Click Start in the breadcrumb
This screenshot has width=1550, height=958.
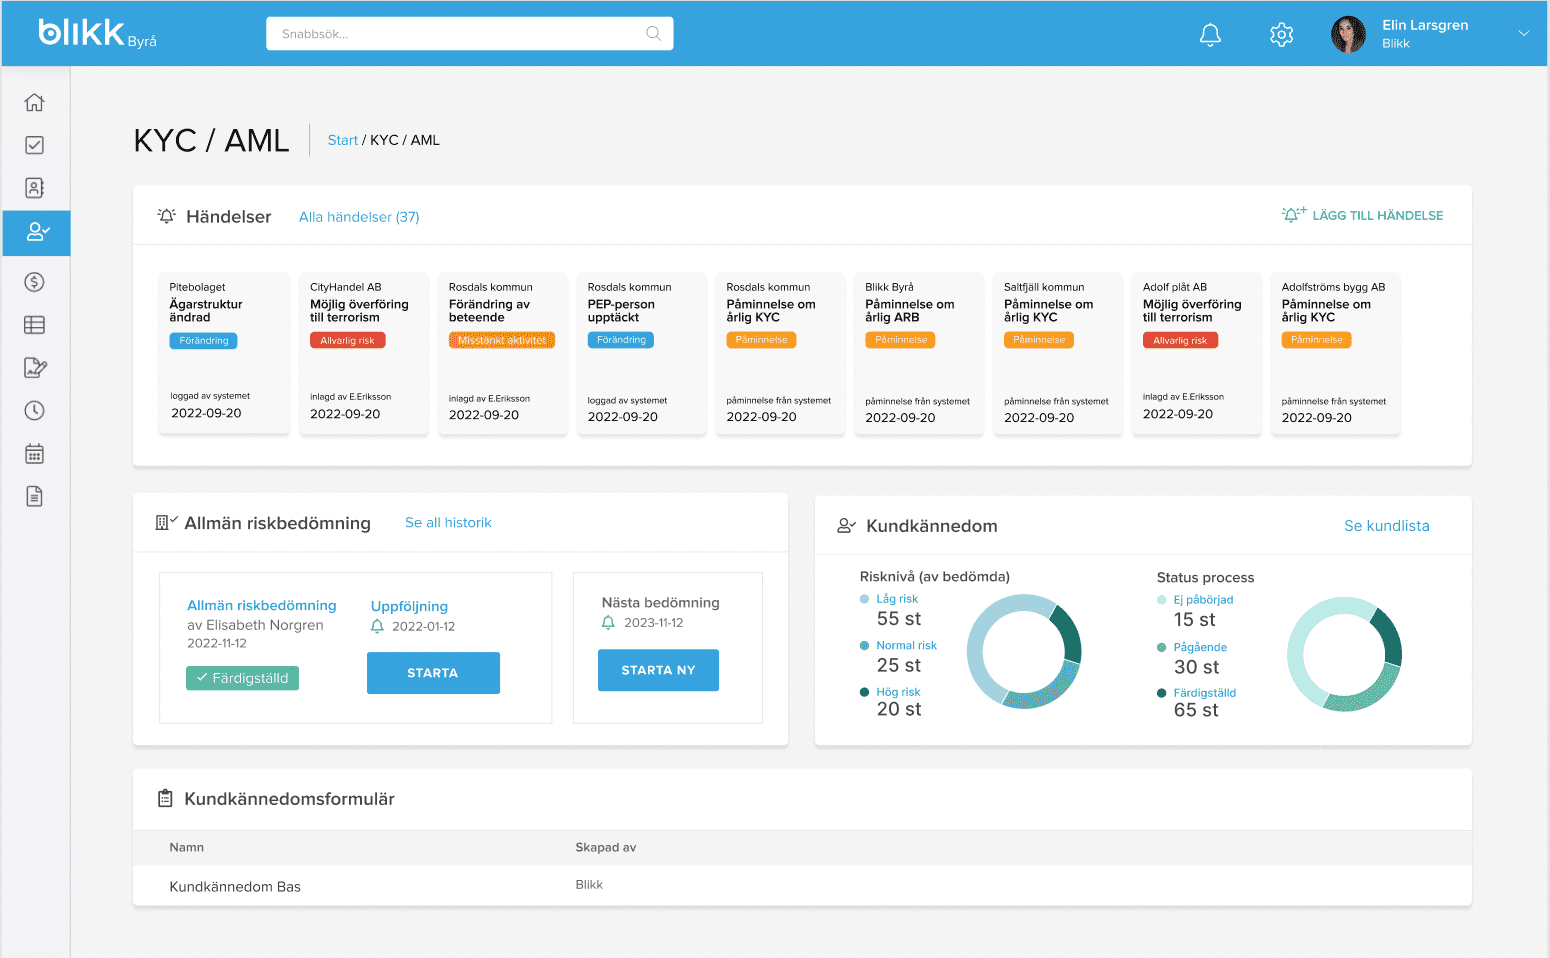tap(342, 140)
